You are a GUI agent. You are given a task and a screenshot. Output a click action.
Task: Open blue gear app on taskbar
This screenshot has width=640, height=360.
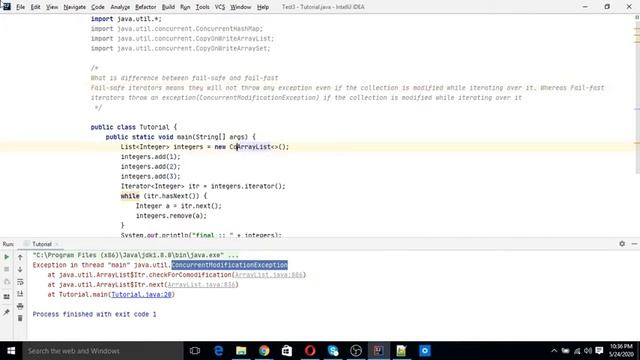[424, 351]
